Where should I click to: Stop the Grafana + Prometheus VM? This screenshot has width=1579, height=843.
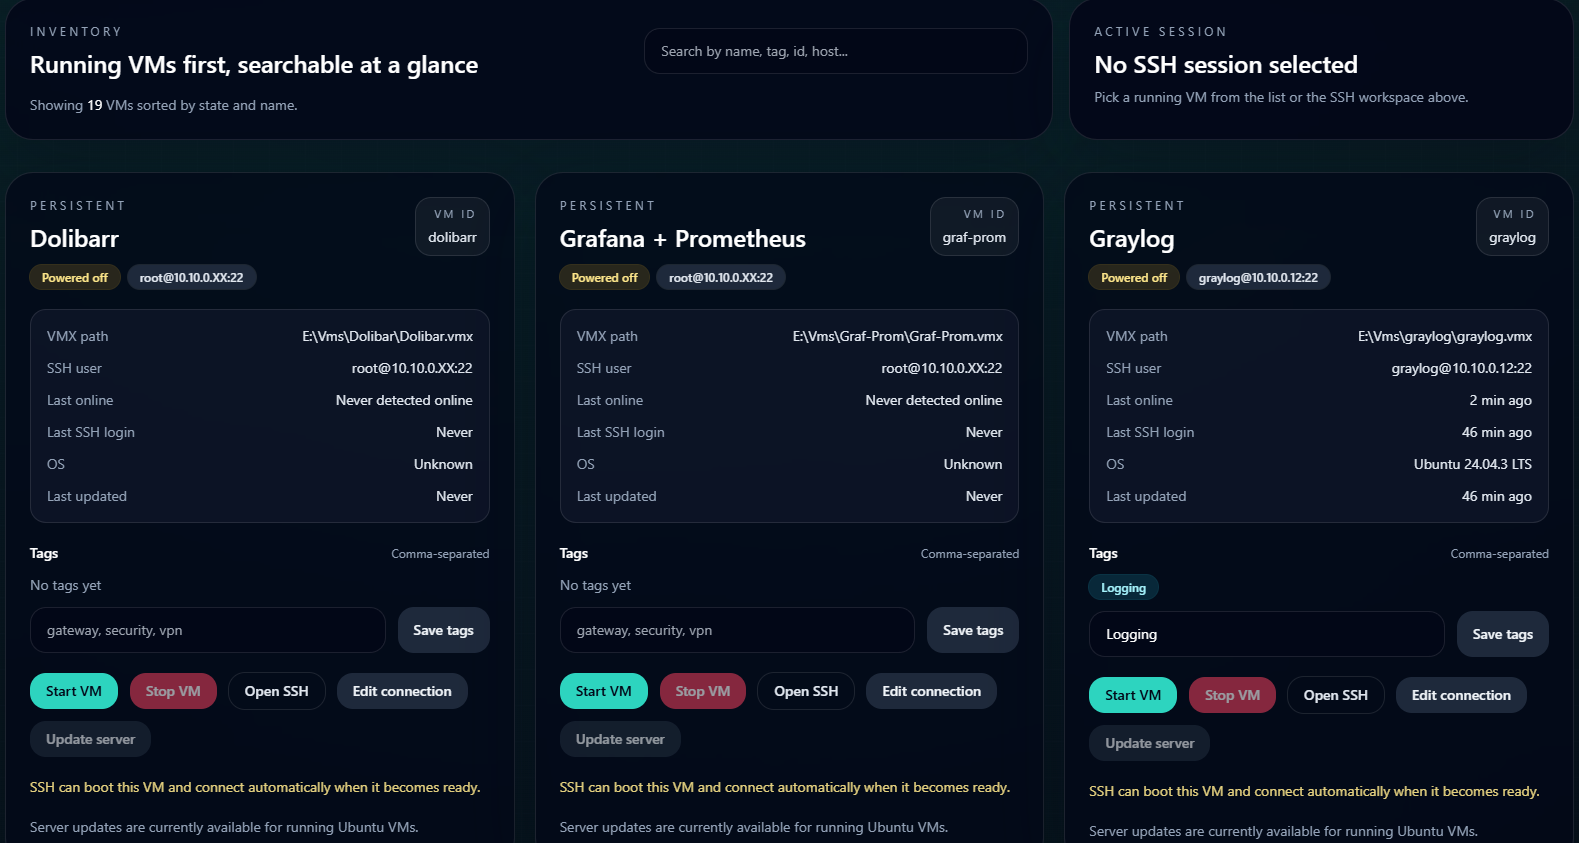(x=703, y=691)
